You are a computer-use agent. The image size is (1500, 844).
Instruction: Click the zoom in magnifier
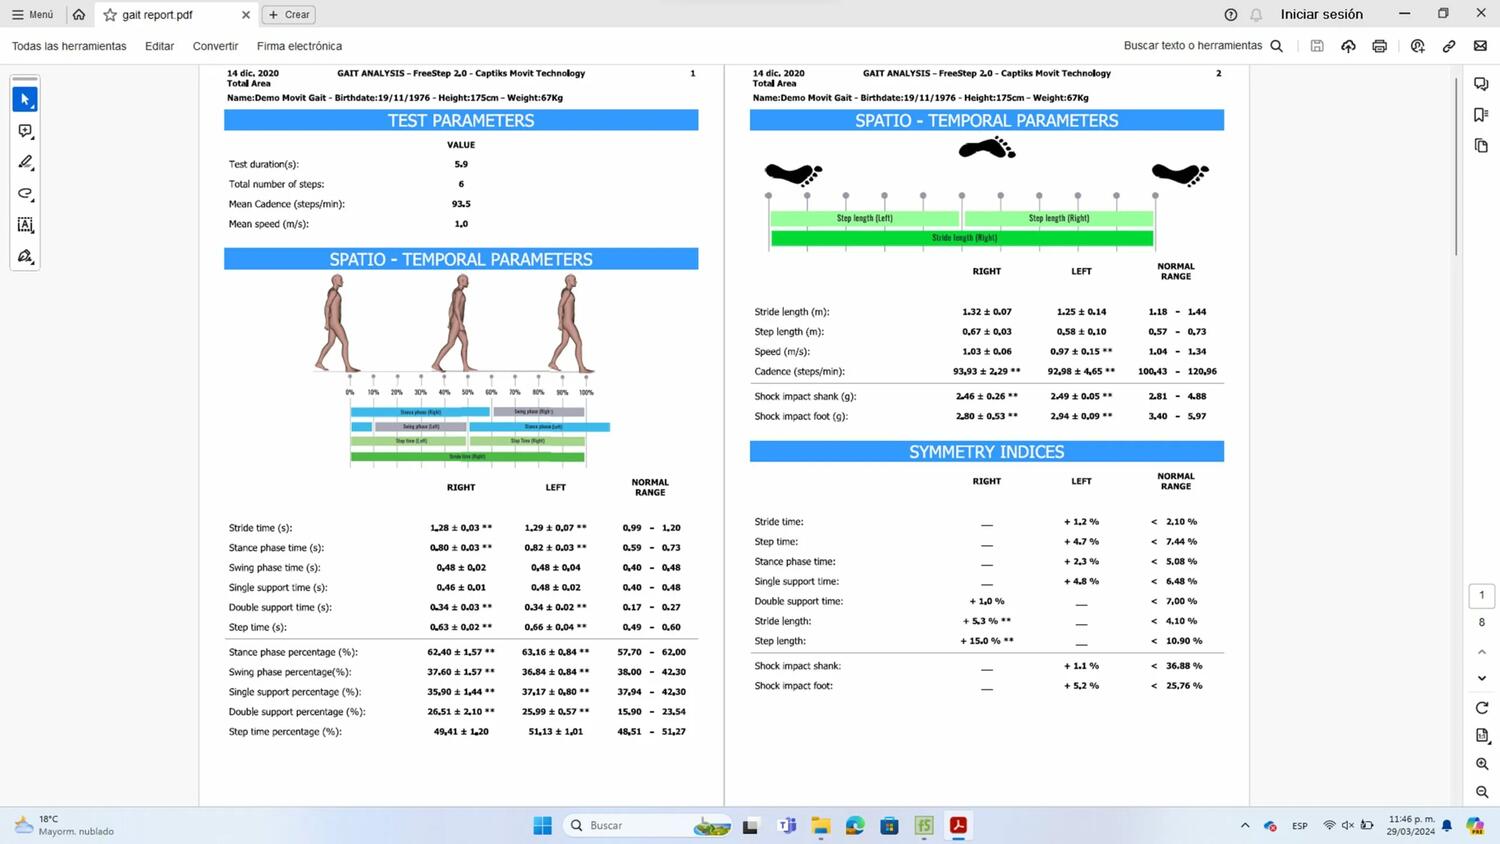click(1481, 764)
